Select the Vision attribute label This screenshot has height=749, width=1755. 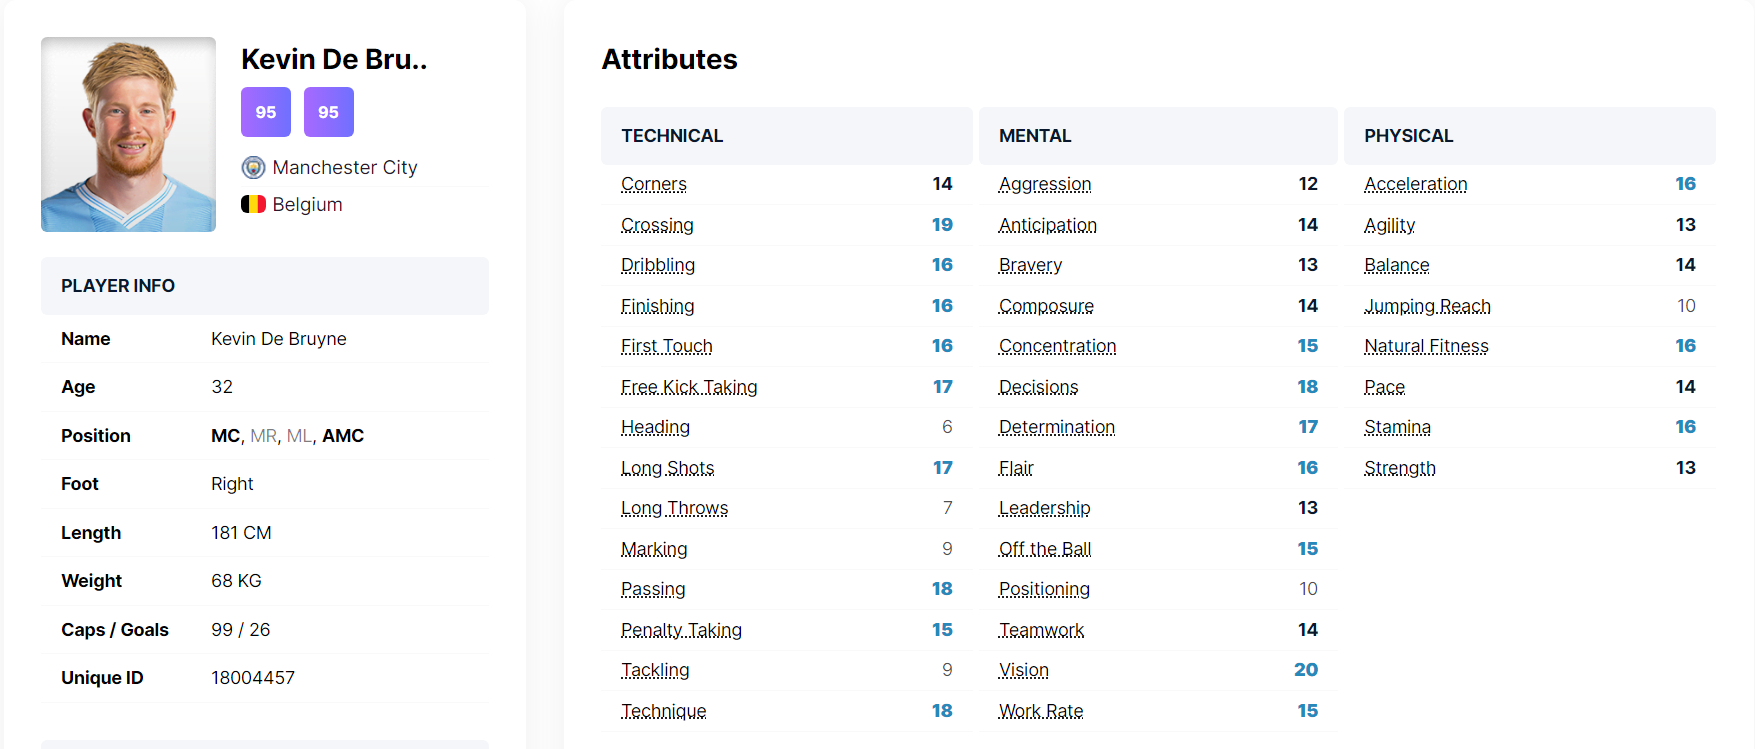pos(1024,670)
